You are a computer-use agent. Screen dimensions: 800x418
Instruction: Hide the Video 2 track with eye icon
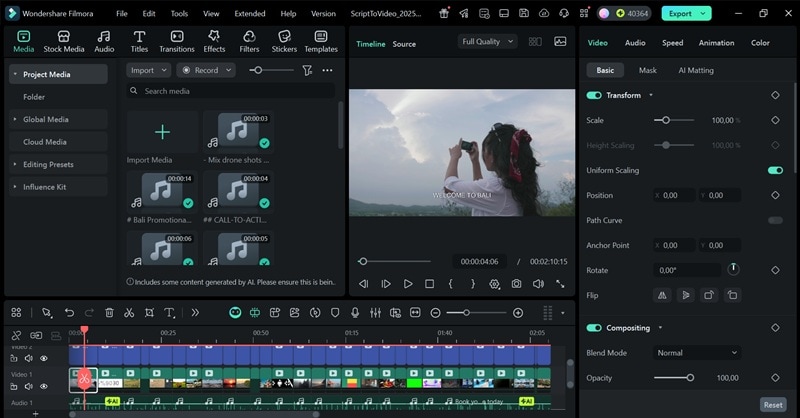pyautogui.click(x=44, y=359)
